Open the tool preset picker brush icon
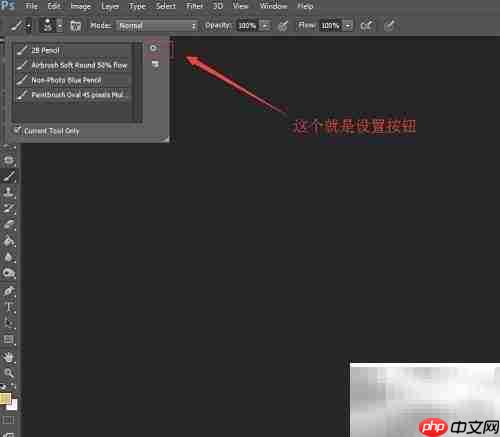 pos(16,25)
